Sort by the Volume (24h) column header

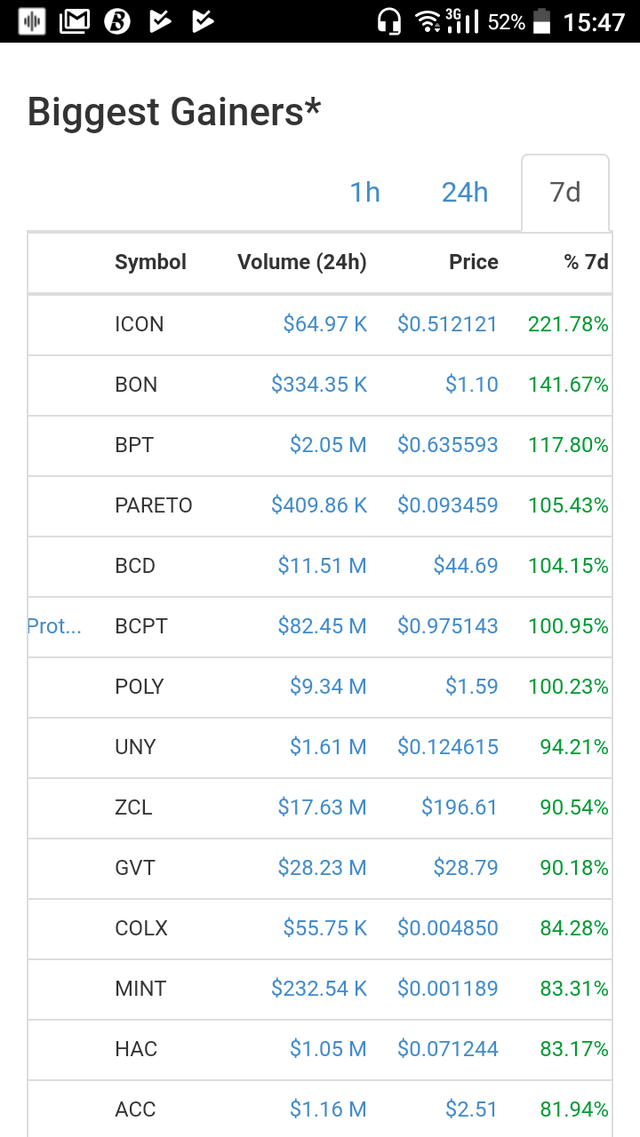click(302, 262)
